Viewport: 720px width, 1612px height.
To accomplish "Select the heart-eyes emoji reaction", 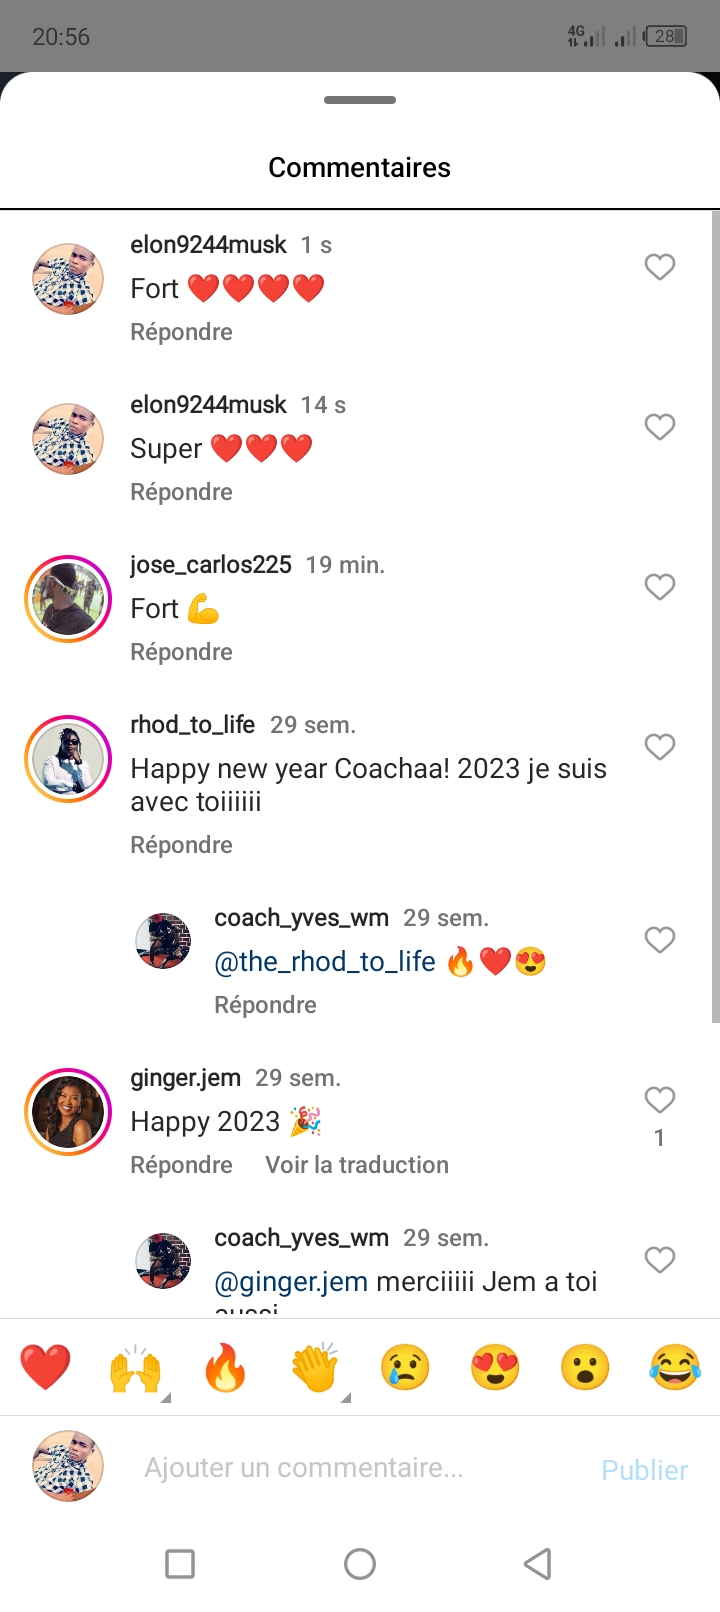I will coord(495,1367).
